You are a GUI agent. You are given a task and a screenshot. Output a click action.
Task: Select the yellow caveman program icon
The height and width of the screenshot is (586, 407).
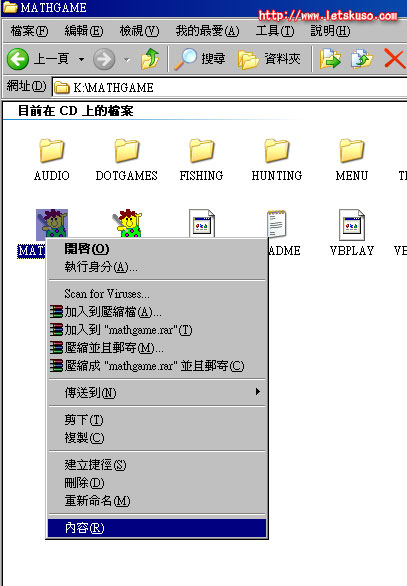point(127,223)
